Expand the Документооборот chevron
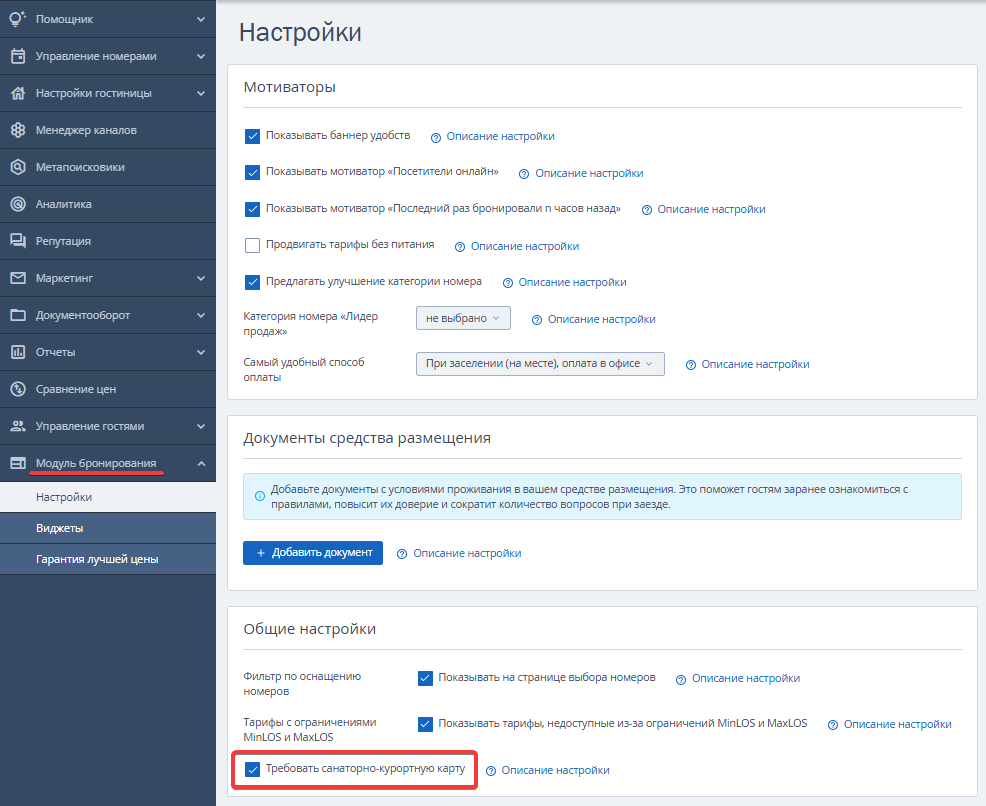 pos(201,316)
